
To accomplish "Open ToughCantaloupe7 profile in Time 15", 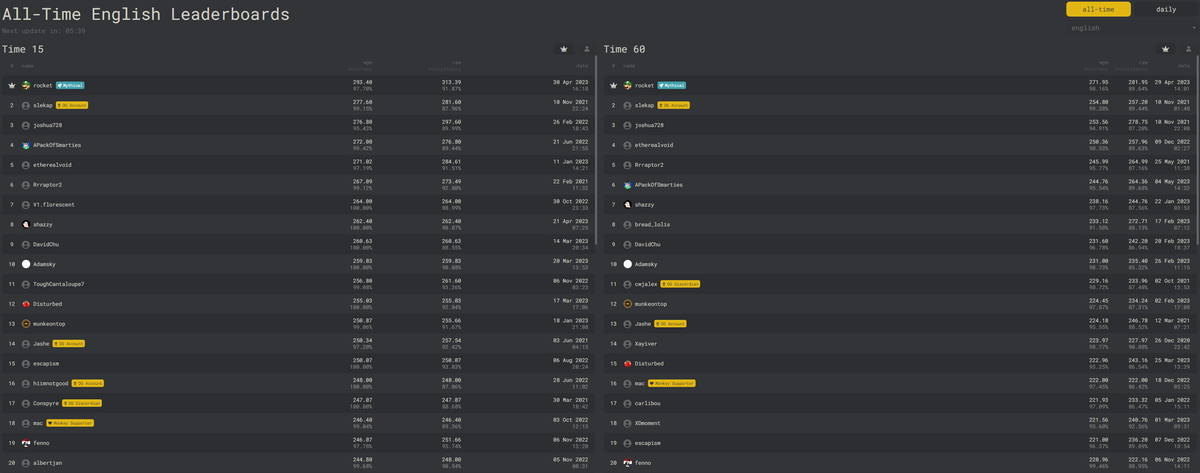I will coord(58,284).
